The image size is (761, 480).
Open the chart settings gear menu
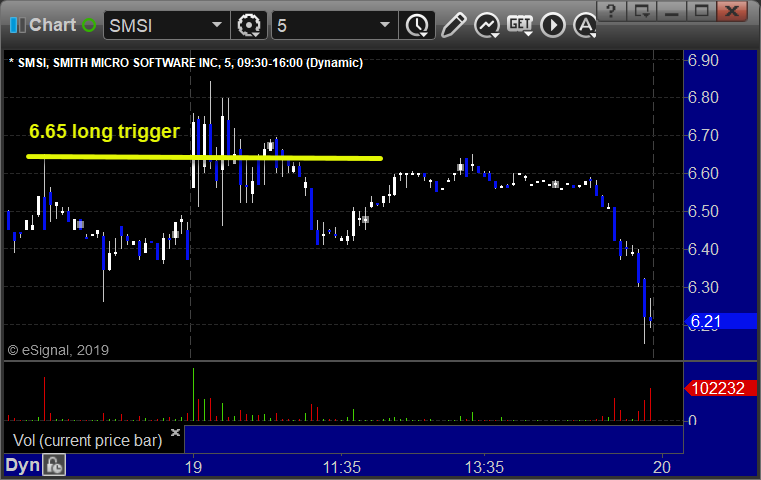249,25
